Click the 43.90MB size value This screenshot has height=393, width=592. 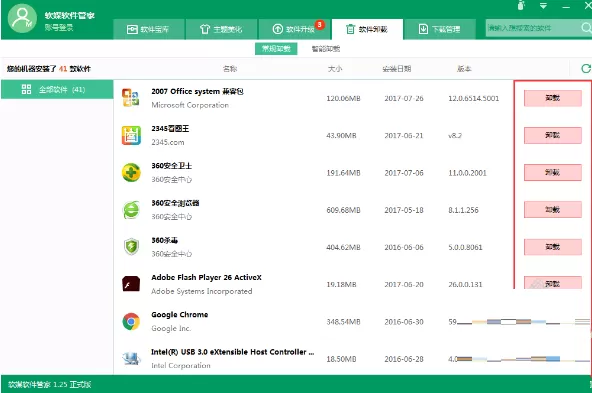(341, 136)
